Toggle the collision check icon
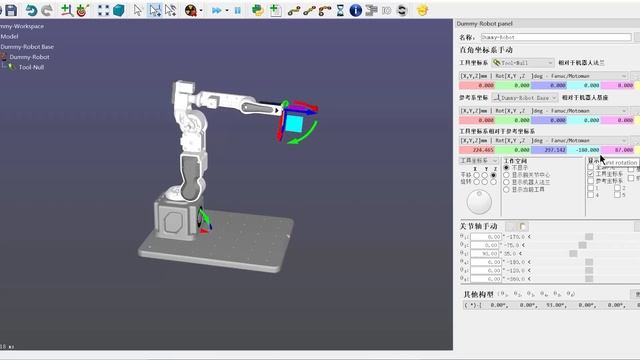 click(x=191, y=10)
